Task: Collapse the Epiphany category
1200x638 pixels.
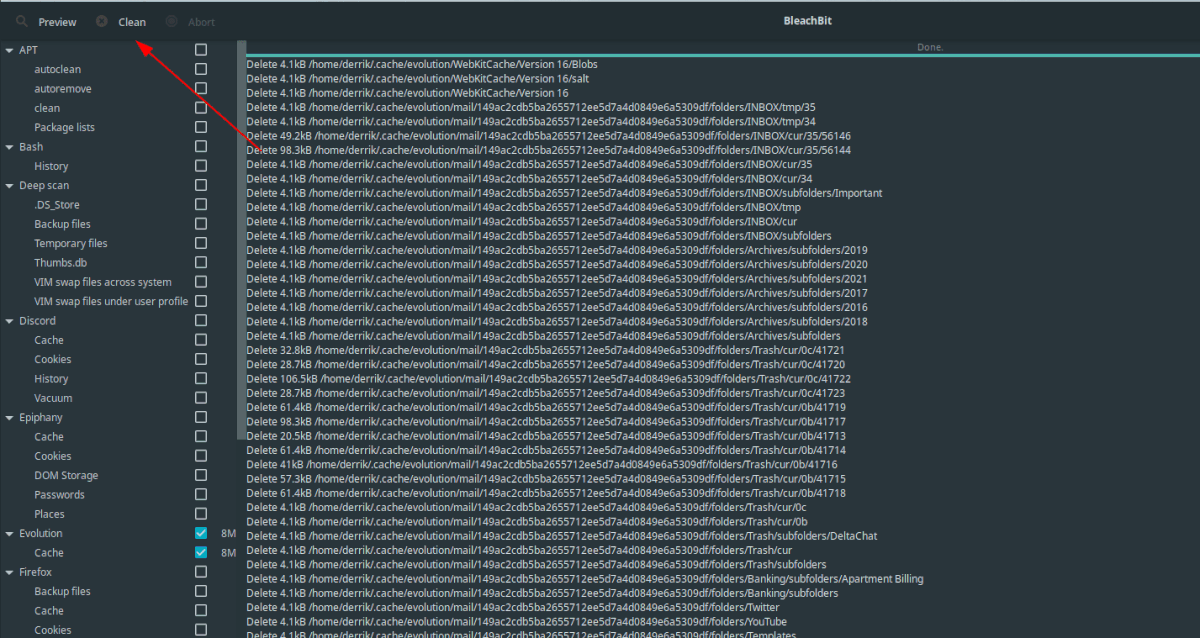Action: click(x=9, y=418)
